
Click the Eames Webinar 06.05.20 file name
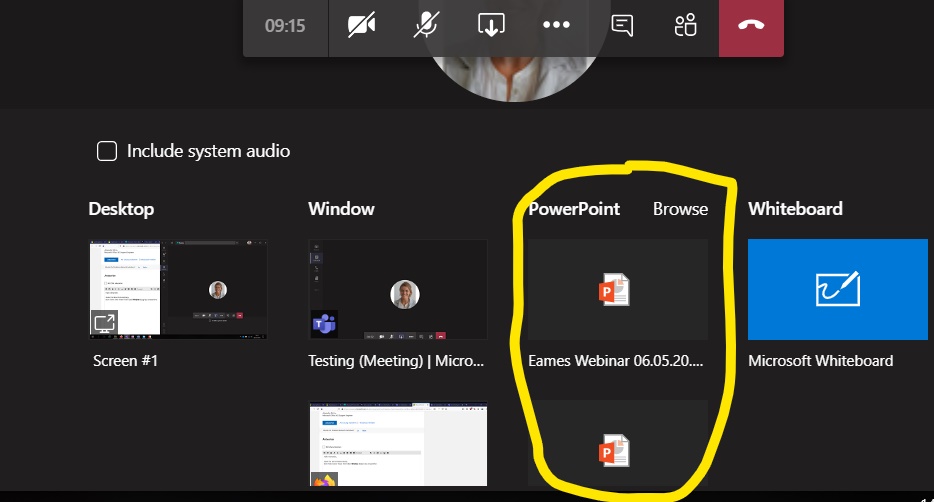tap(615, 361)
